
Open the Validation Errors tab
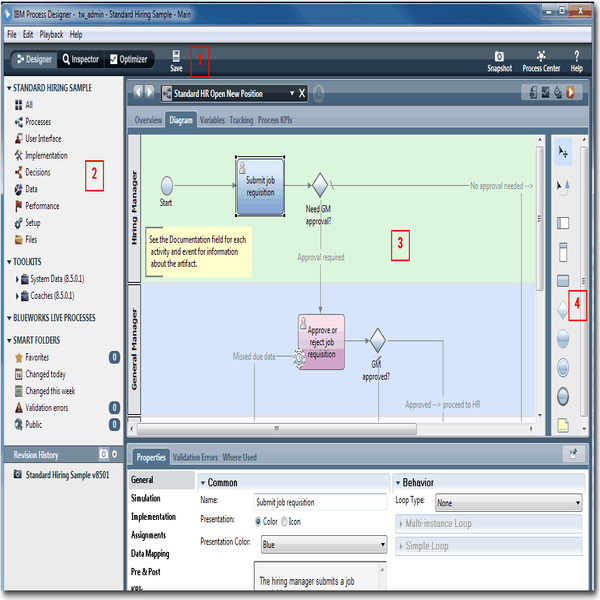[x=194, y=458]
